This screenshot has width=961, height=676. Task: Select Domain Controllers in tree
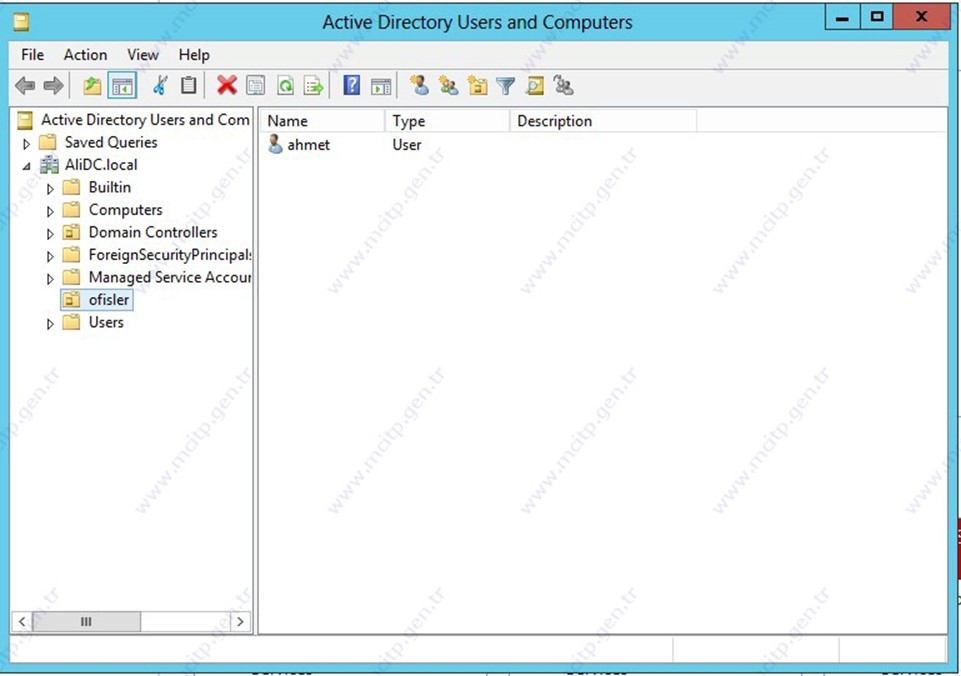[x=153, y=232]
